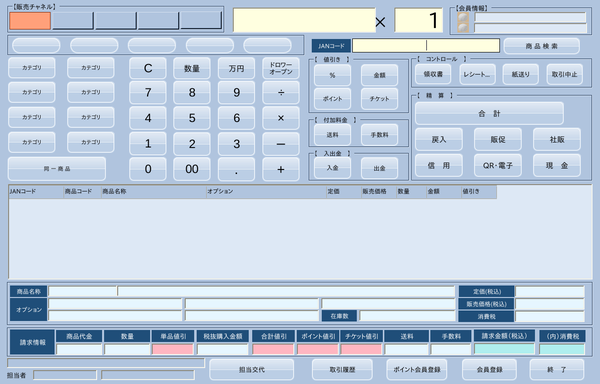This screenshot has width=600, height=384.
Task: Tap keypad digit 4
Action: pos(148,118)
